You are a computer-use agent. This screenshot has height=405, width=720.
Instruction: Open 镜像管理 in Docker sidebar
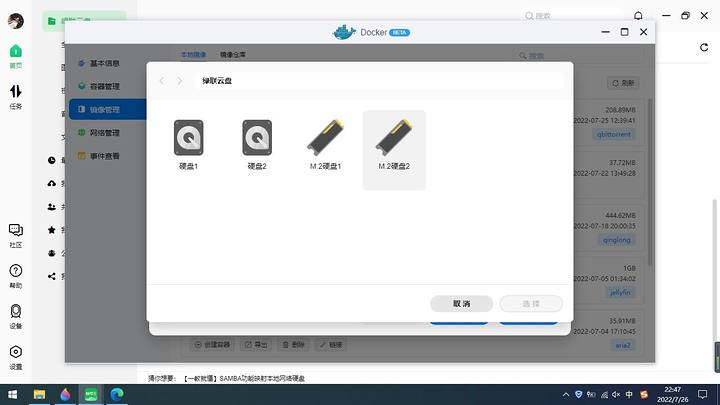click(107, 109)
